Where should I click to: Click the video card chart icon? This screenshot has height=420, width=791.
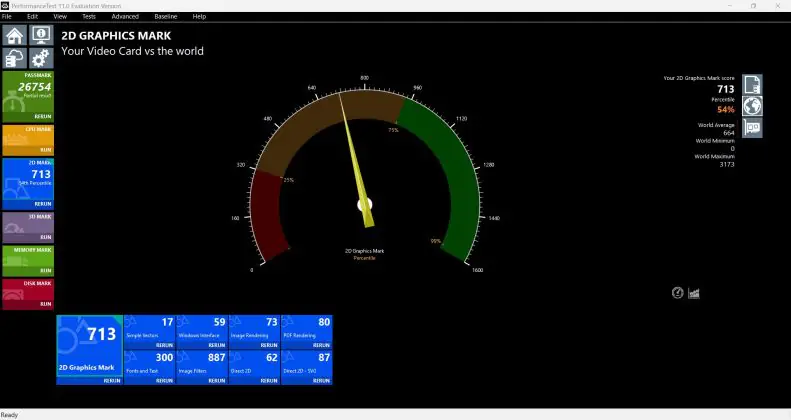coord(752,128)
